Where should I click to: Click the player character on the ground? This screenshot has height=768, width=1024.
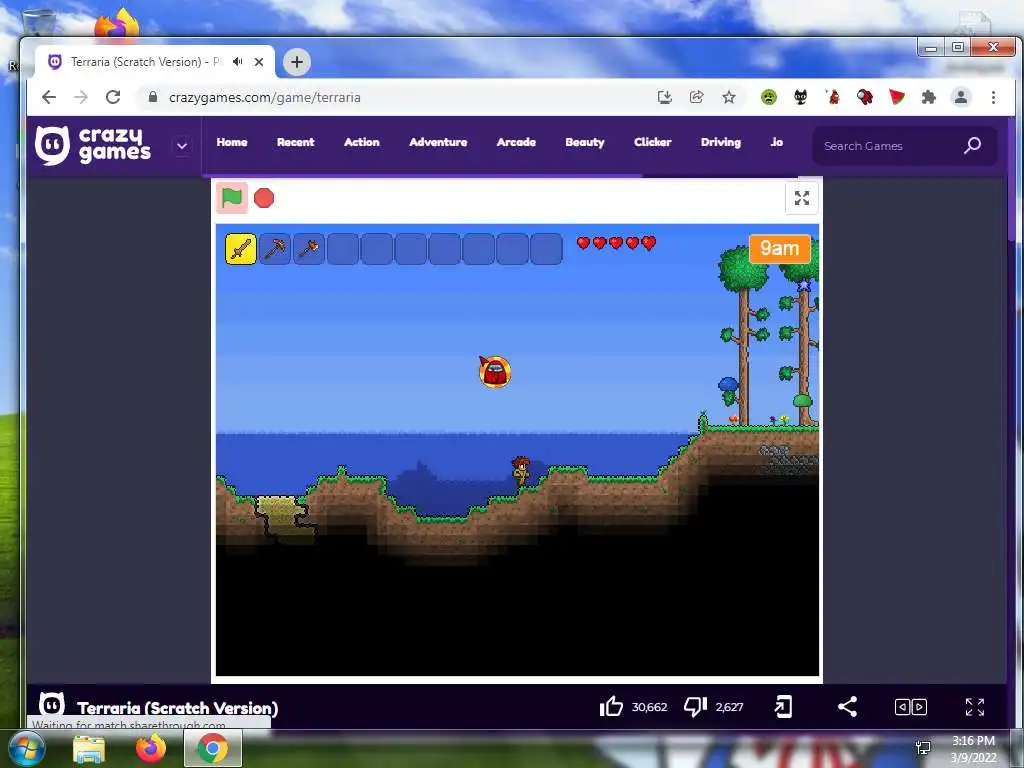point(520,472)
